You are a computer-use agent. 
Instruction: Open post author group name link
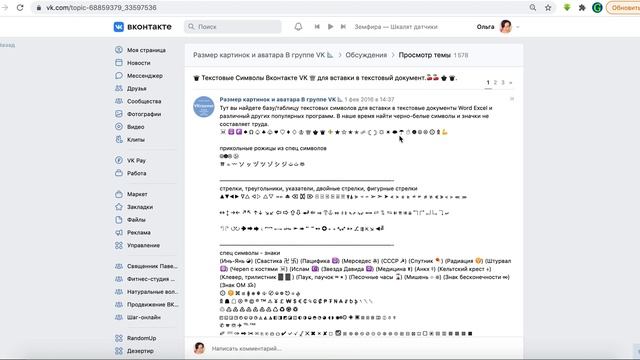pos(281,100)
